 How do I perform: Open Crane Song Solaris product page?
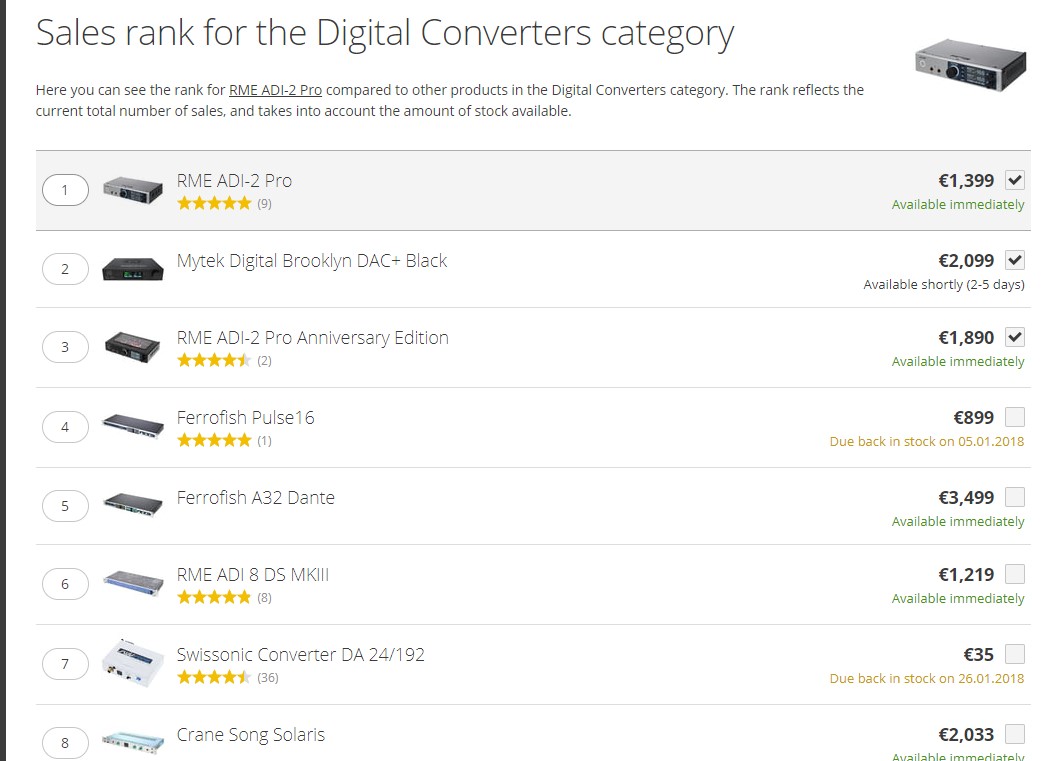point(250,735)
